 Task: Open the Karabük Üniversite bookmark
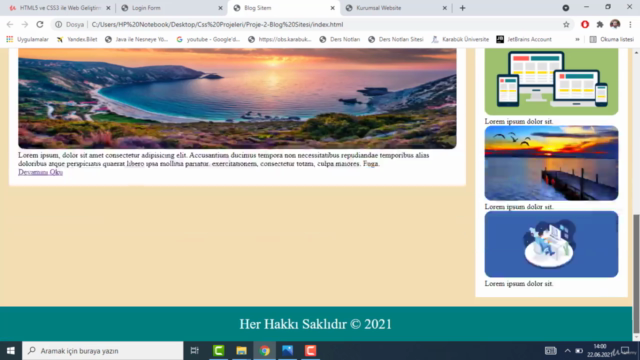coord(460,39)
